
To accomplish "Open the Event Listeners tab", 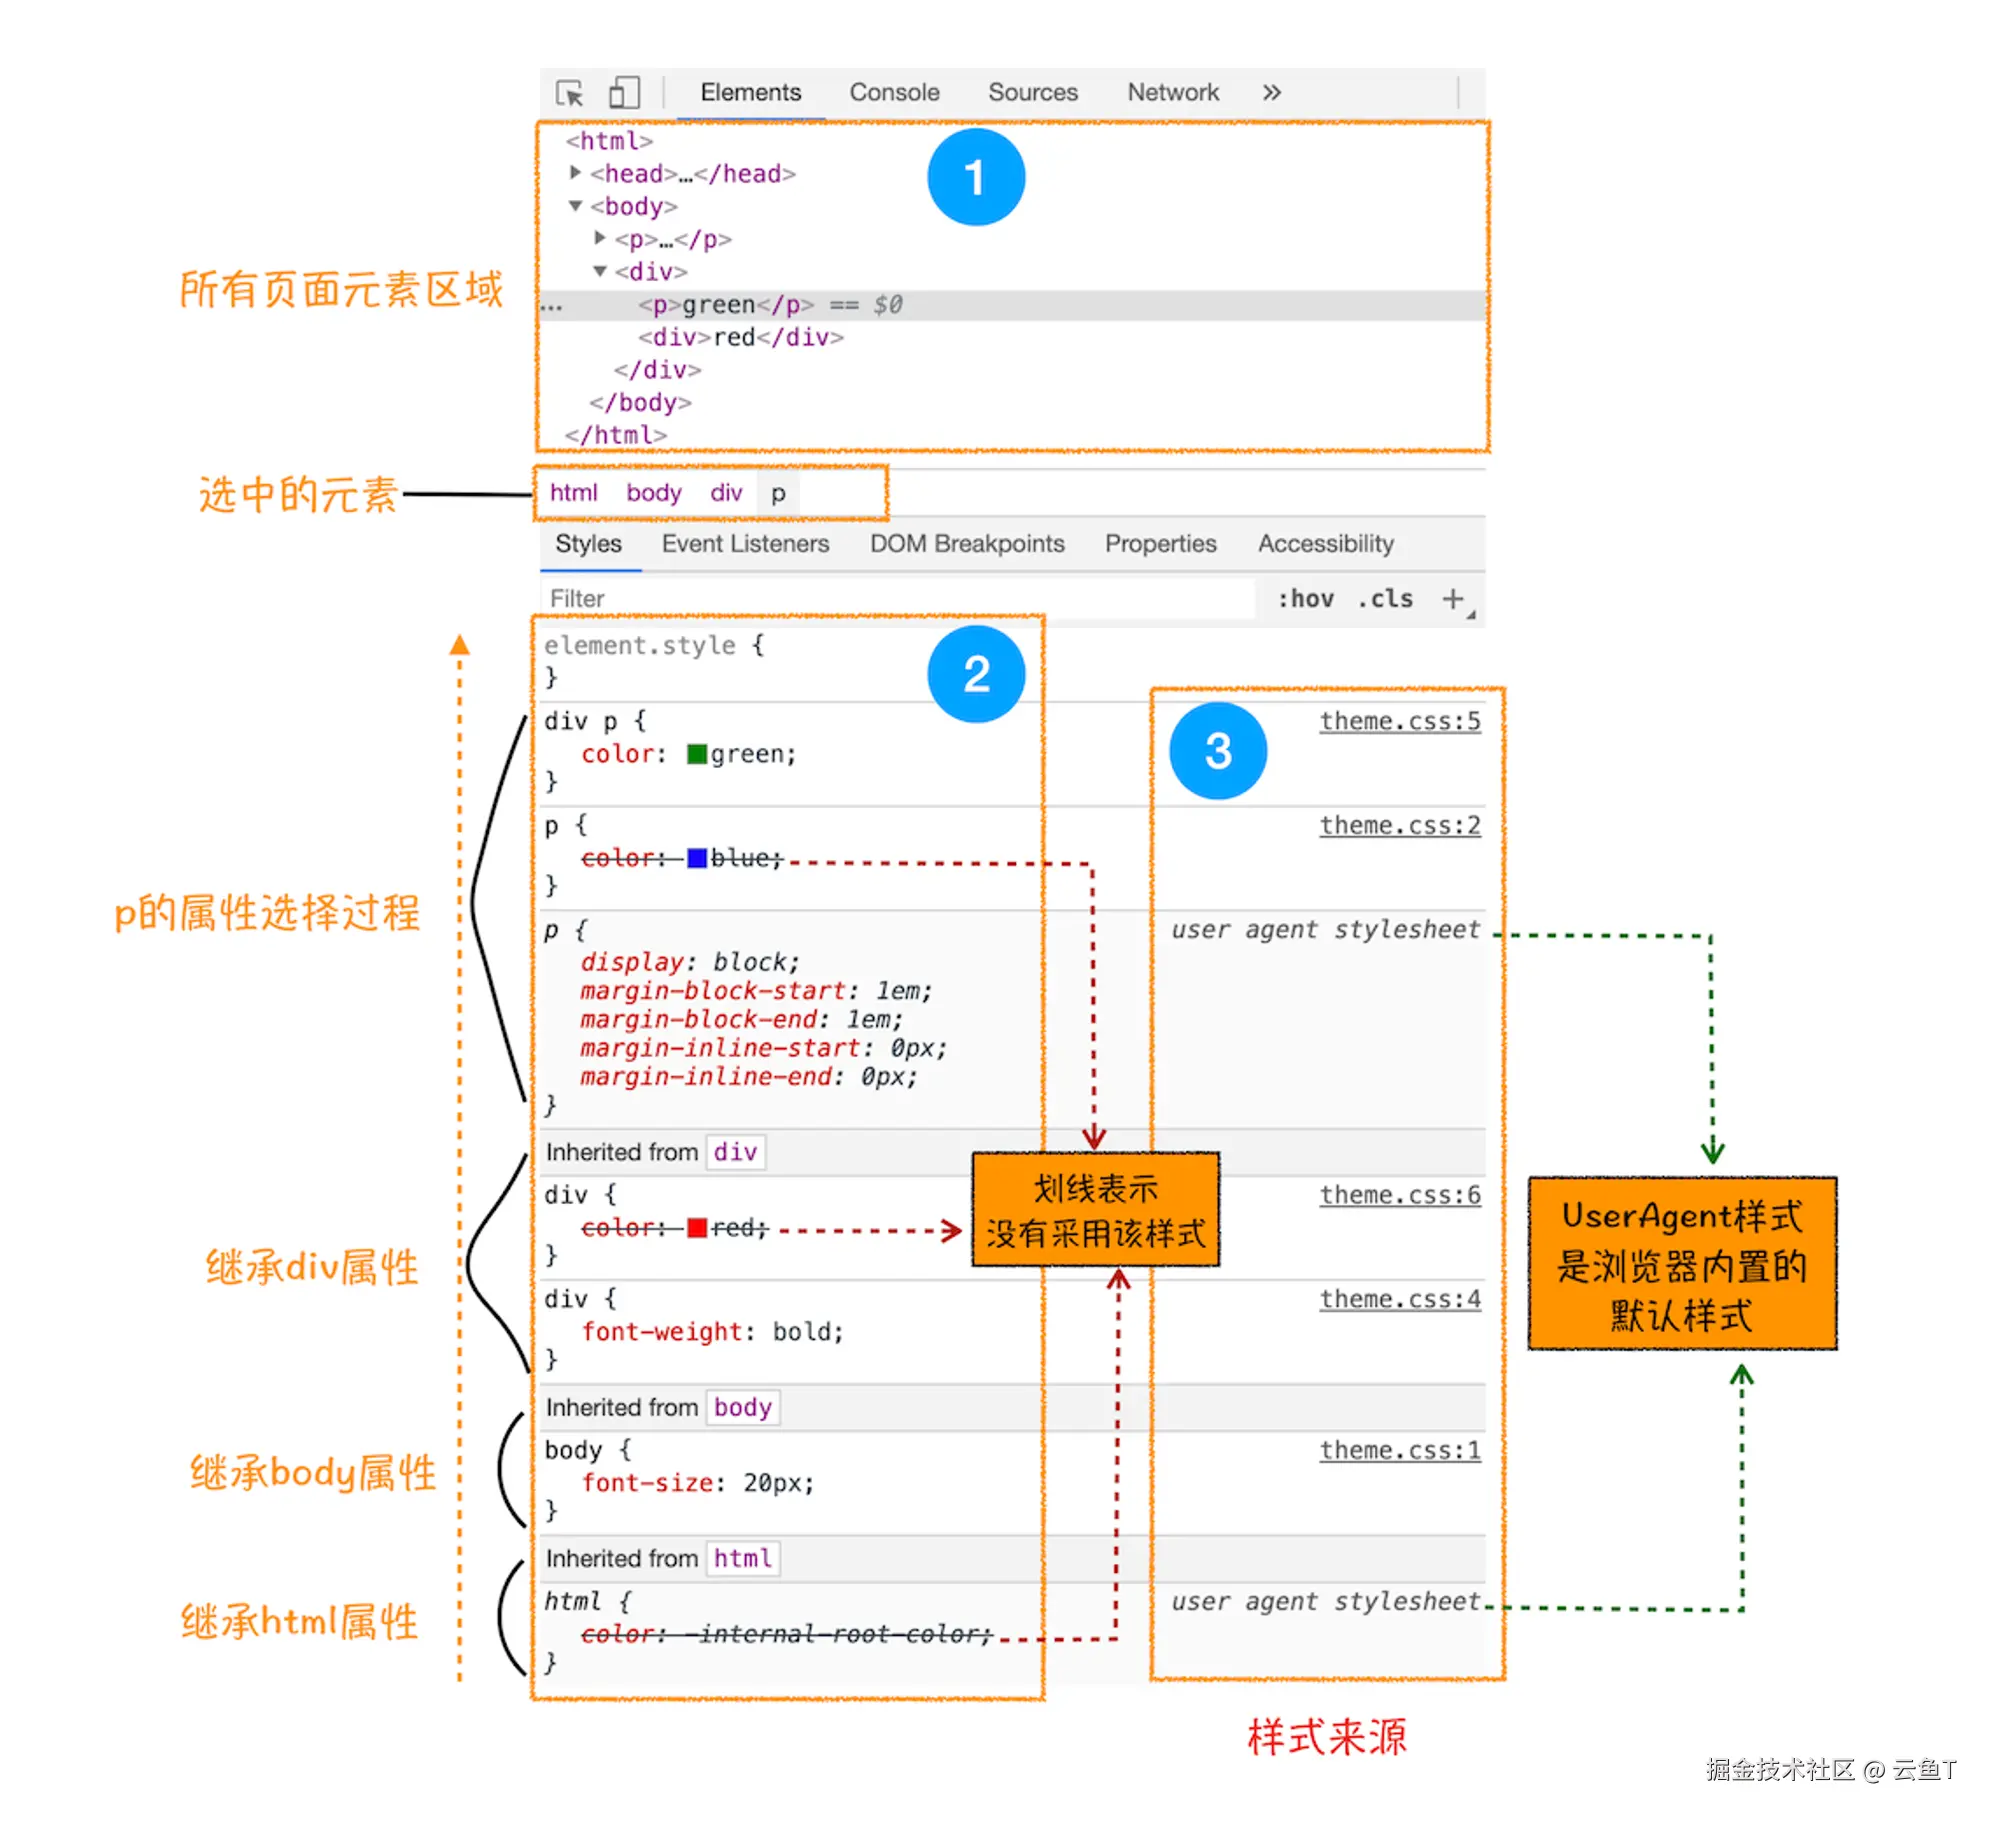I will (745, 543).
